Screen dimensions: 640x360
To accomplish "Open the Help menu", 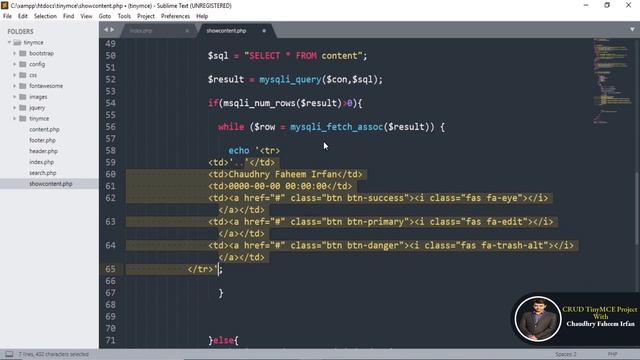I will pyautogui.click(x=202, y=16).
